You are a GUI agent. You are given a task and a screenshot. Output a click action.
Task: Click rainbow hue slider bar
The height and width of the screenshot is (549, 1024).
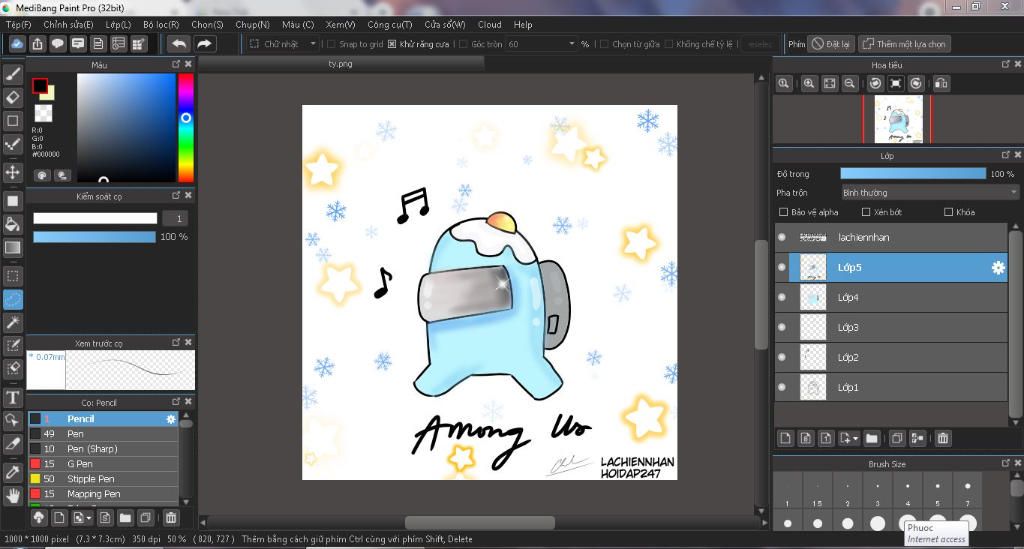tap(185, 127)
